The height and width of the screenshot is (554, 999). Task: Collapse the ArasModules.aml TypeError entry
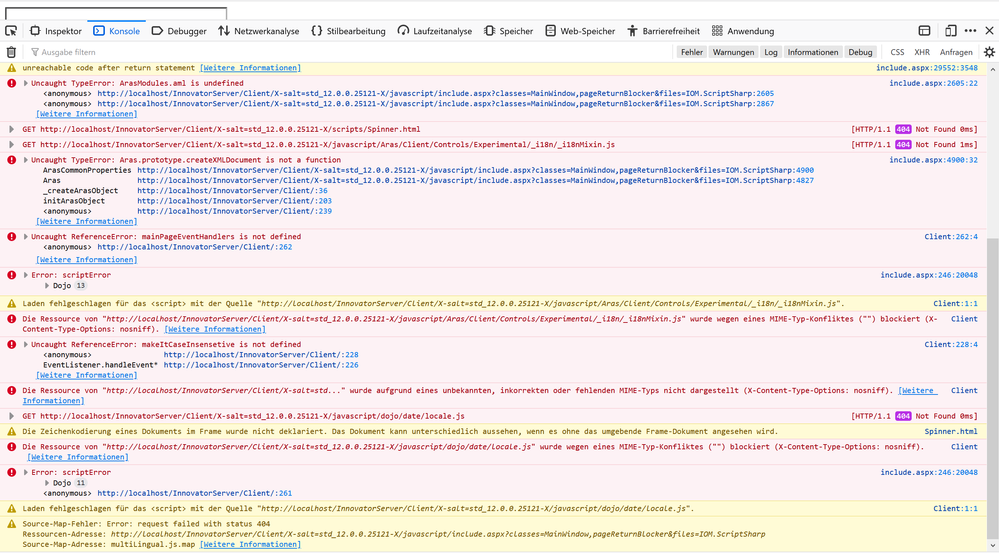click(26, 83)
